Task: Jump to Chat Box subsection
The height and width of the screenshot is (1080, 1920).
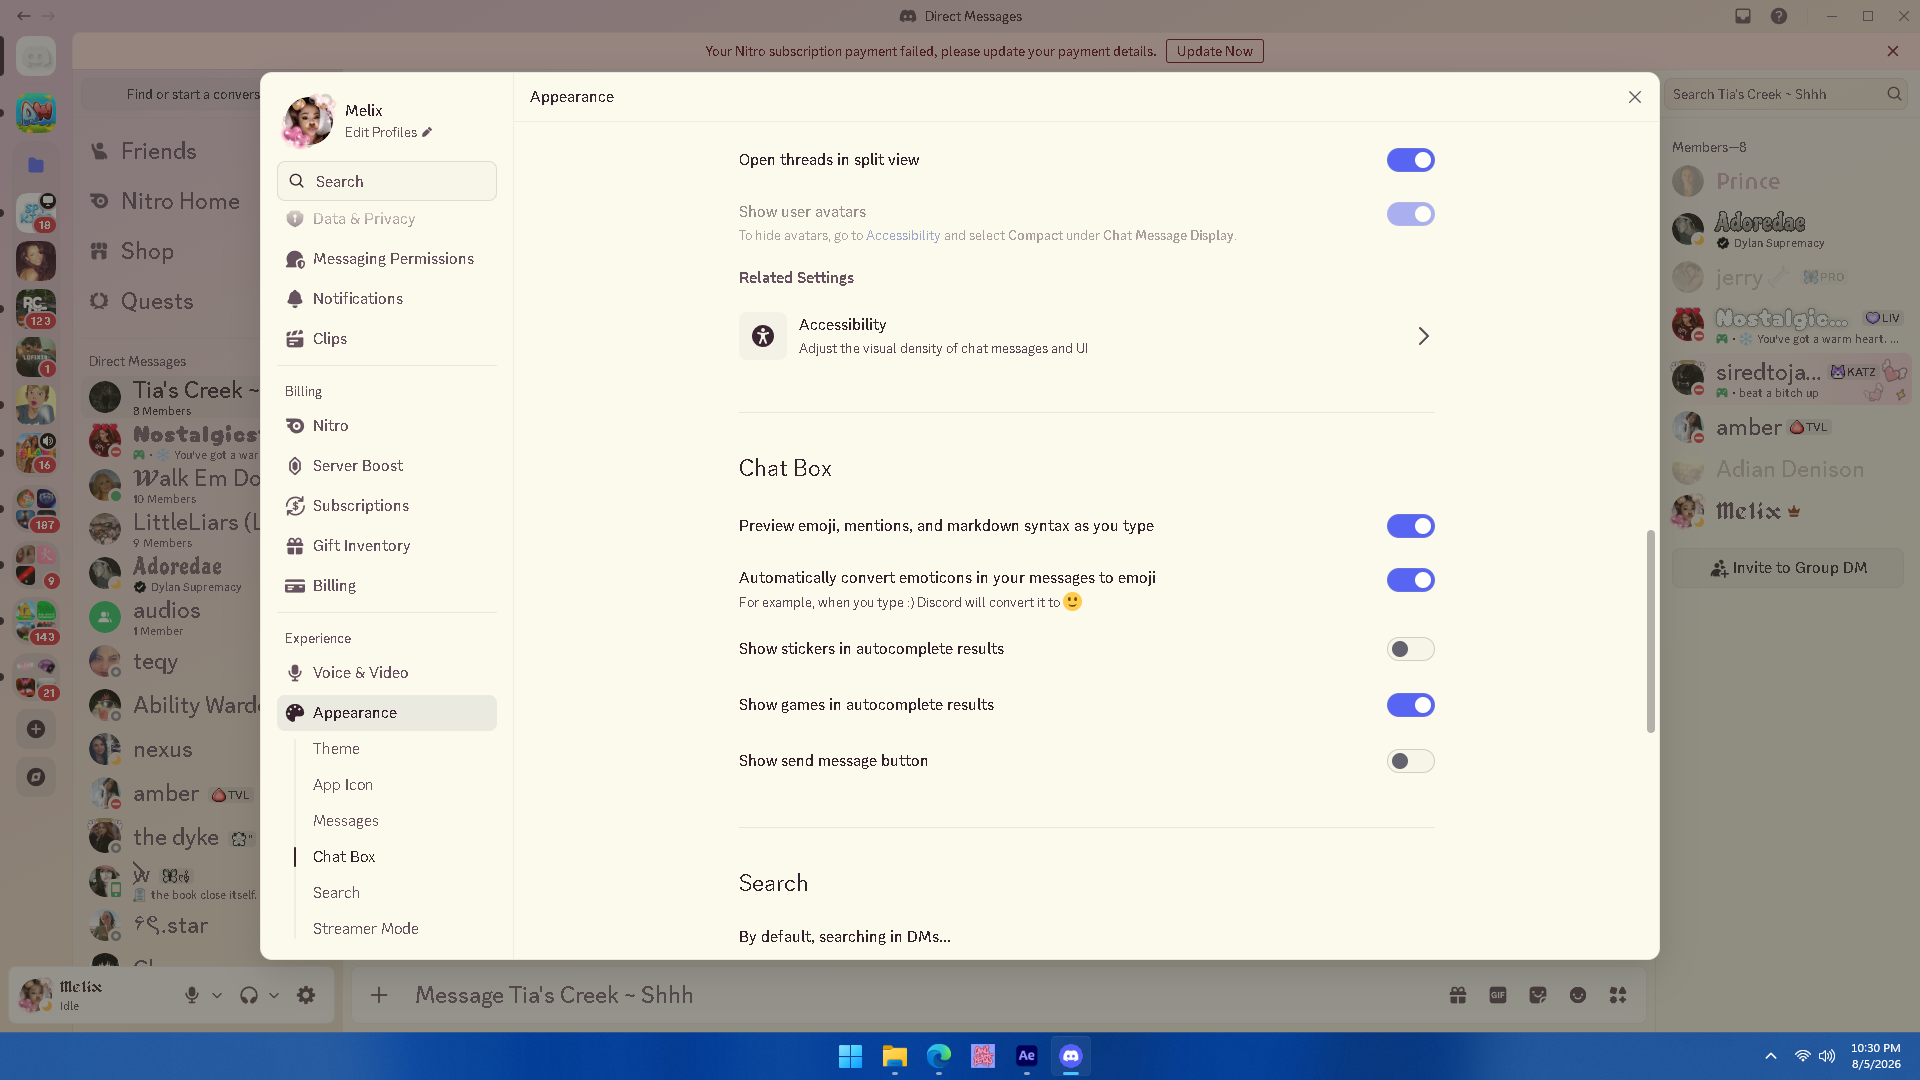Action: tap(344, 857)
